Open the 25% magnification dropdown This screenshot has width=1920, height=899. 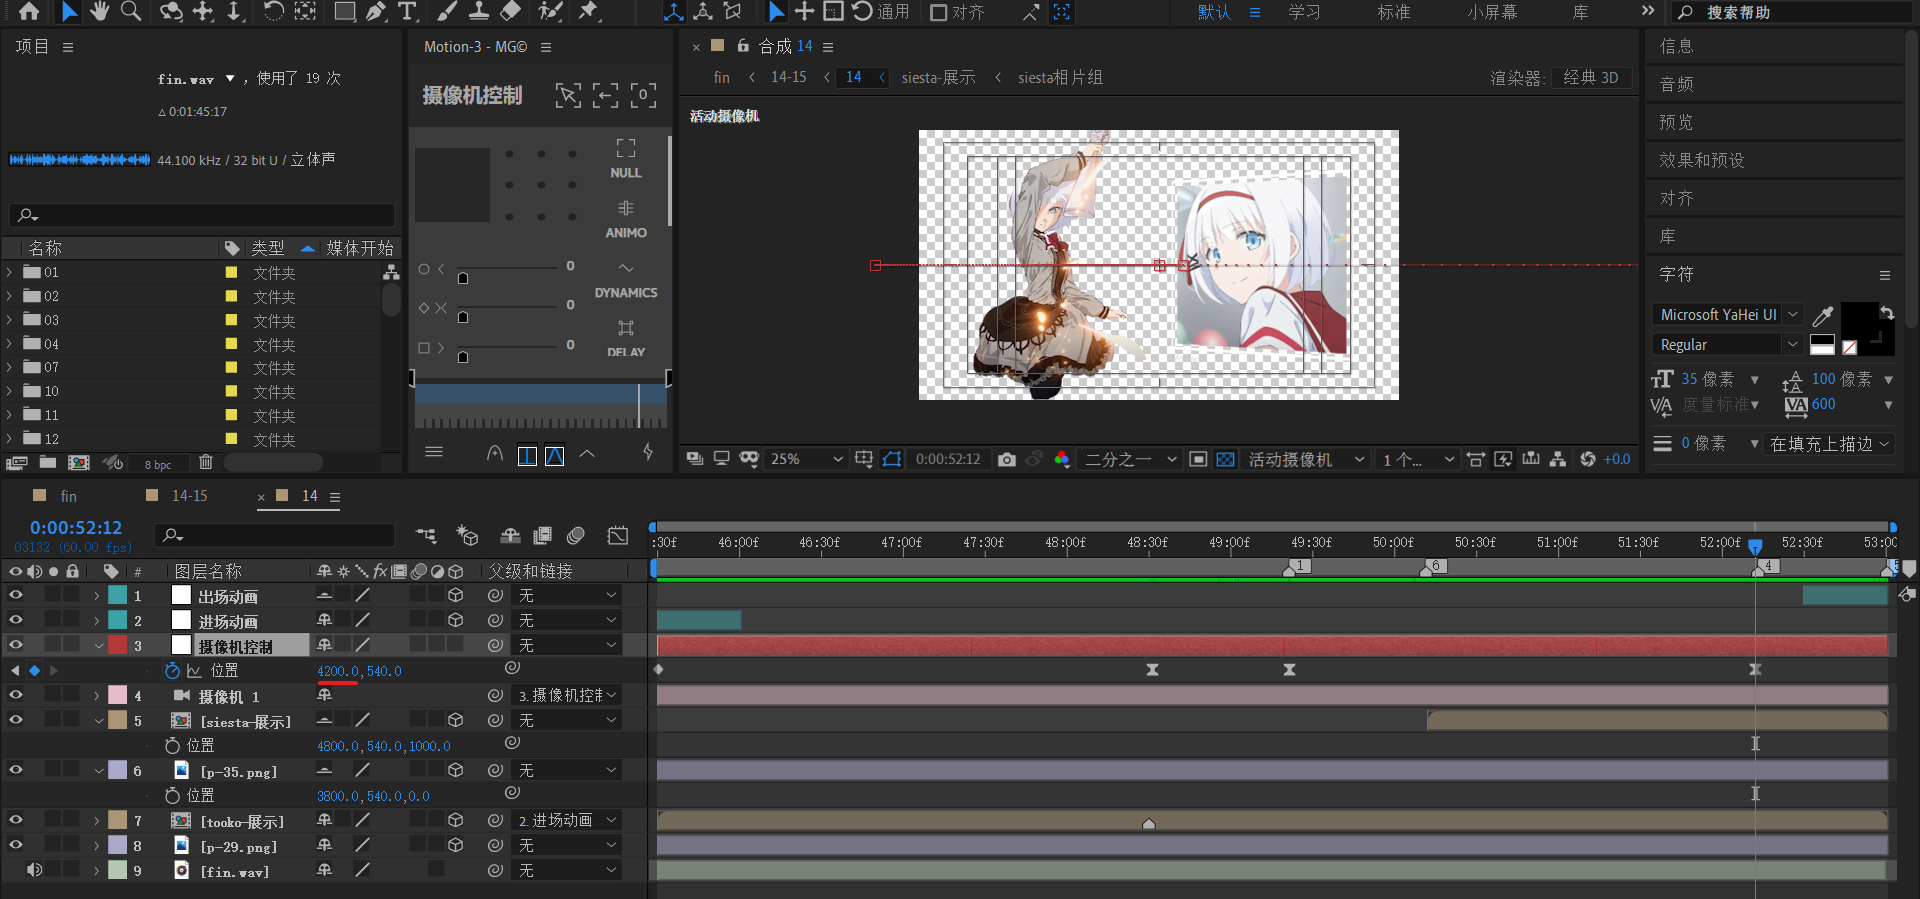pyautogui.click(x=806, y=459)
